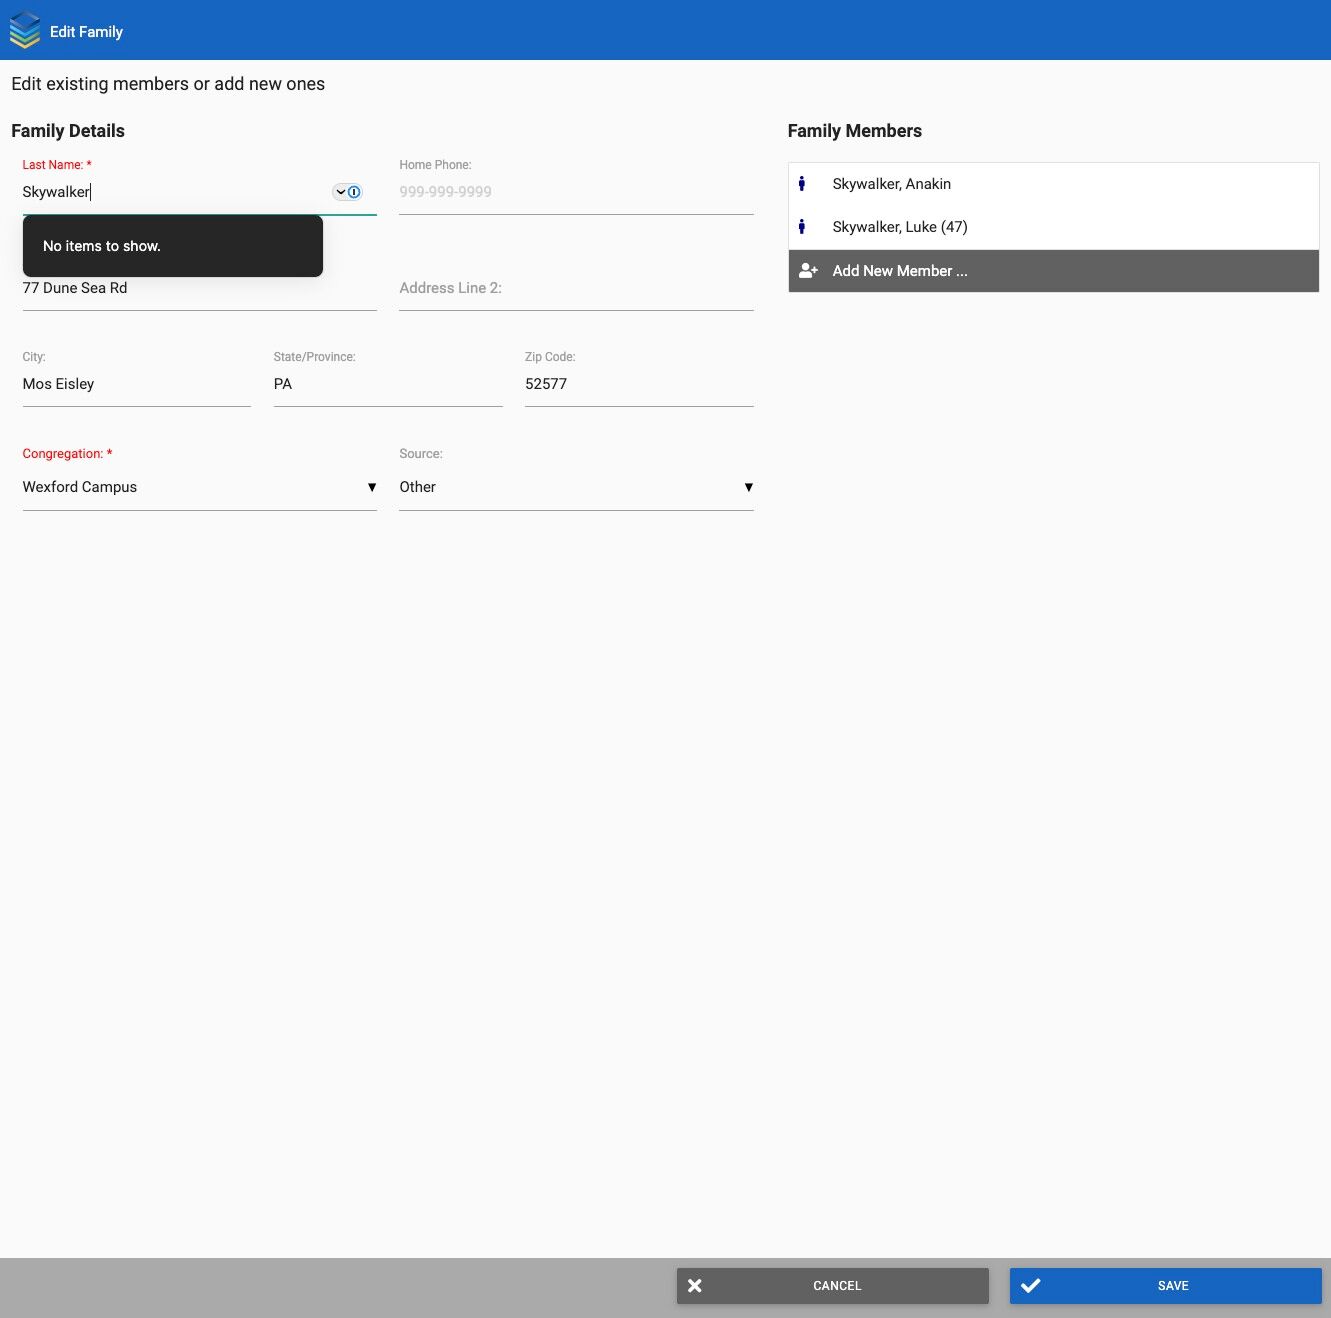
Task: Select Skywalker, Luke (47) family member
Action: (1054, 227)
